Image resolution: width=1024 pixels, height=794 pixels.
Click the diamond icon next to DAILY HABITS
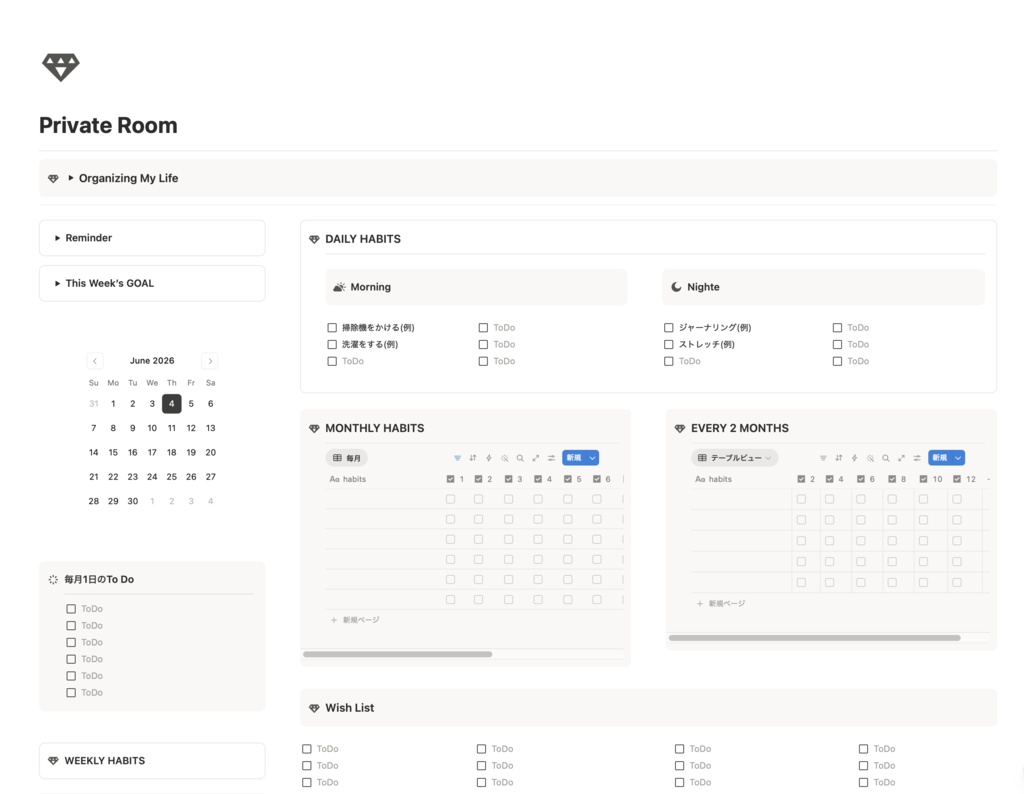click(314, 240)
